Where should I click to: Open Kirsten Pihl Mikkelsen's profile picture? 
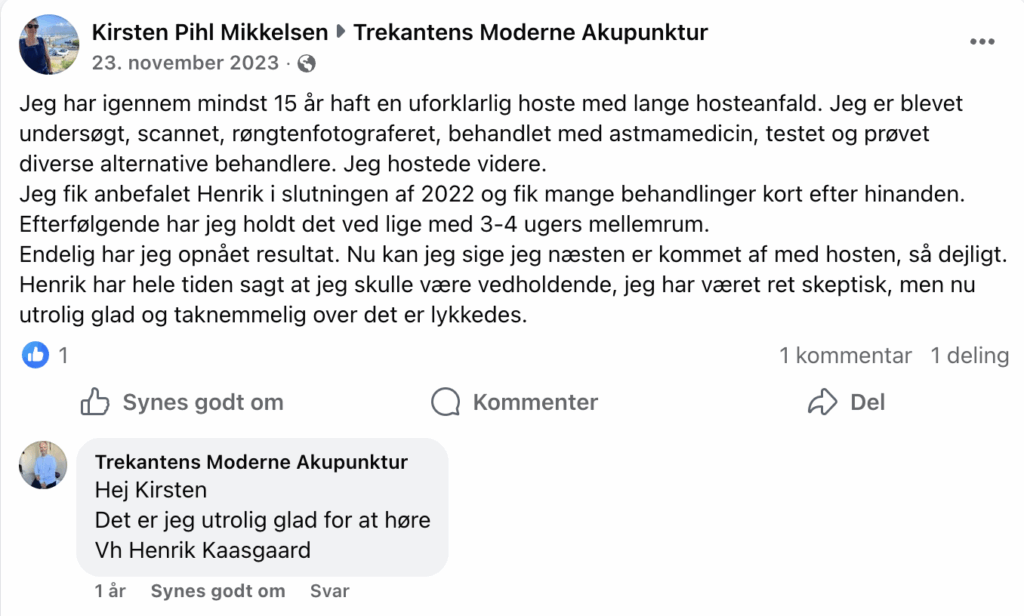(49, 44)
